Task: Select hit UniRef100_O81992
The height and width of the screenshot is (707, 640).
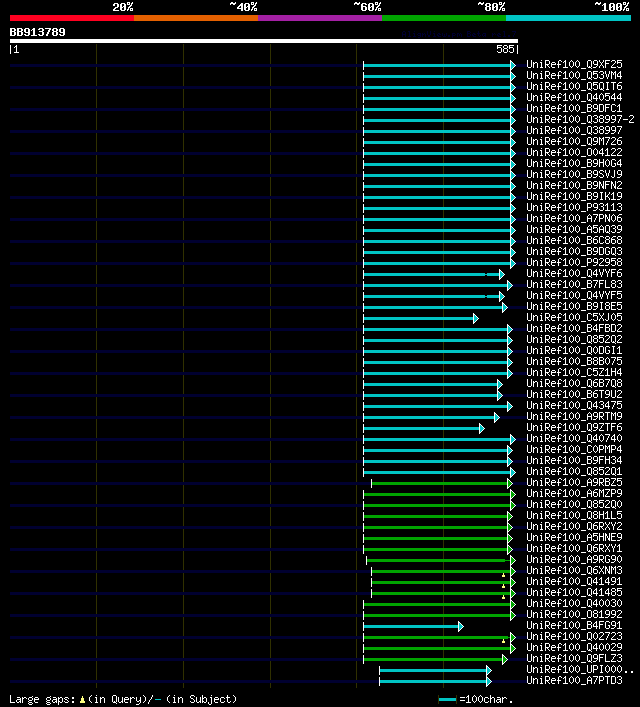Action: 574,614
